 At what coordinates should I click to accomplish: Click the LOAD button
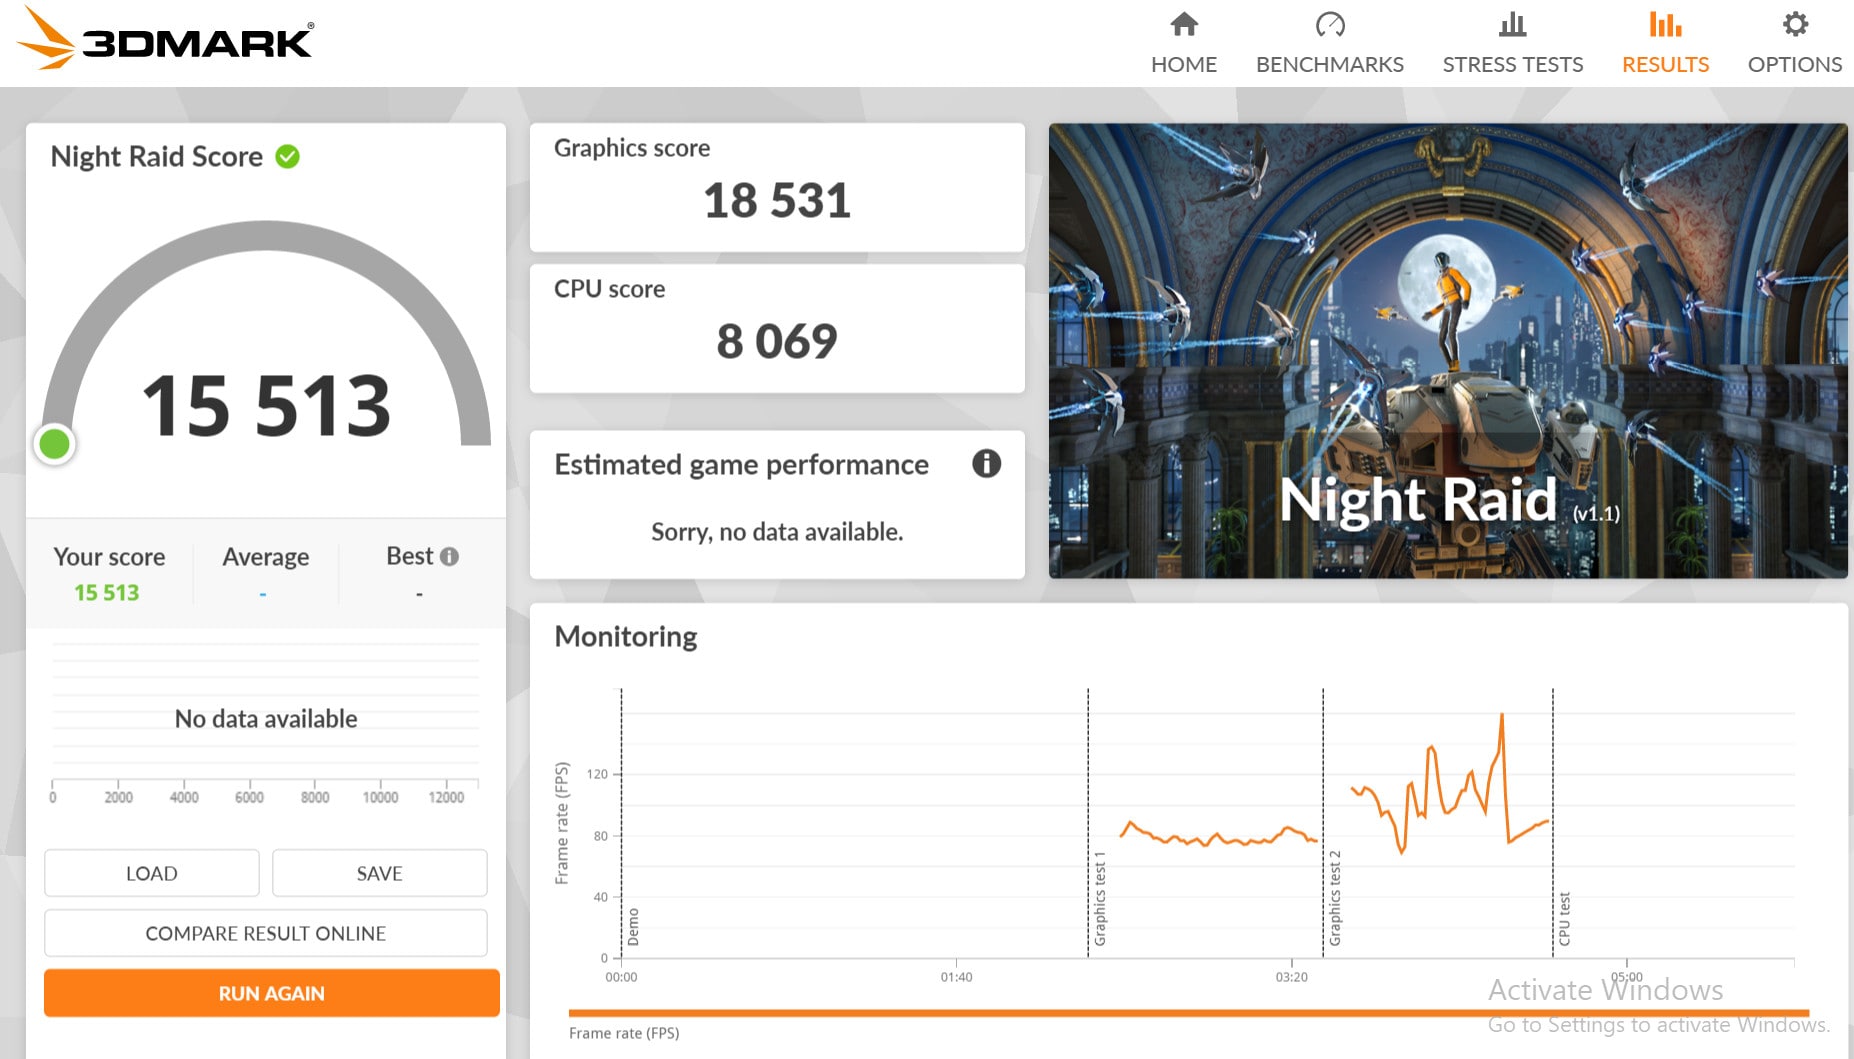click(152, 873)
